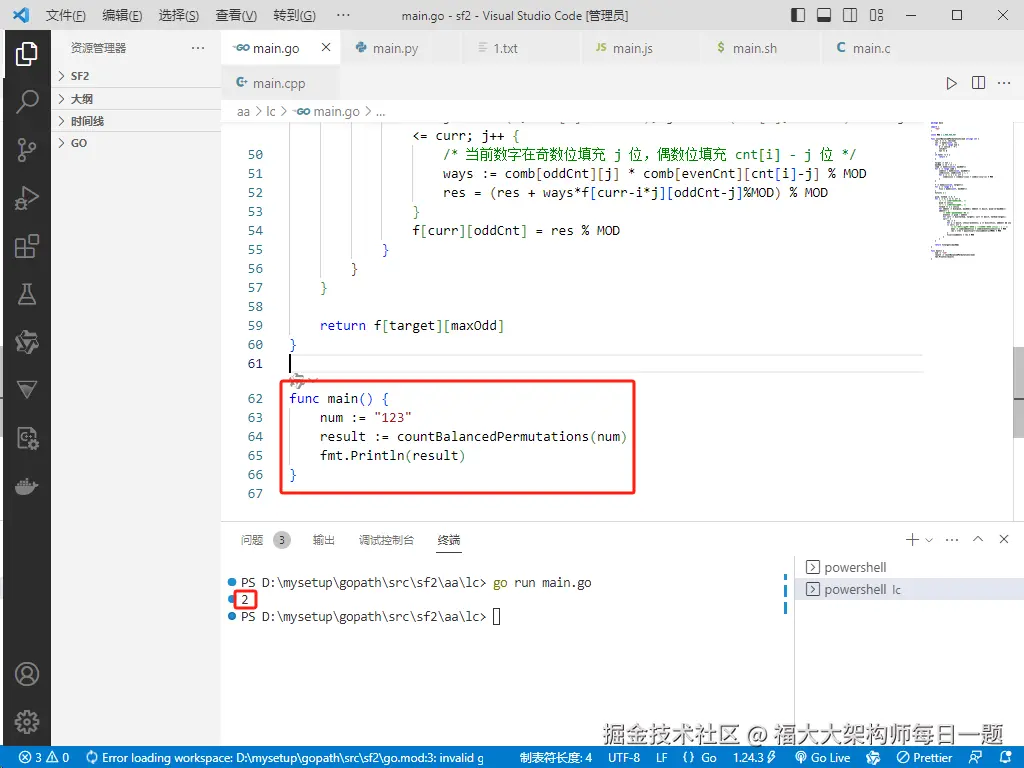Viewport: 1024px width, 768px height.
Task: Open the Search view icon
Action: point(27,101)
